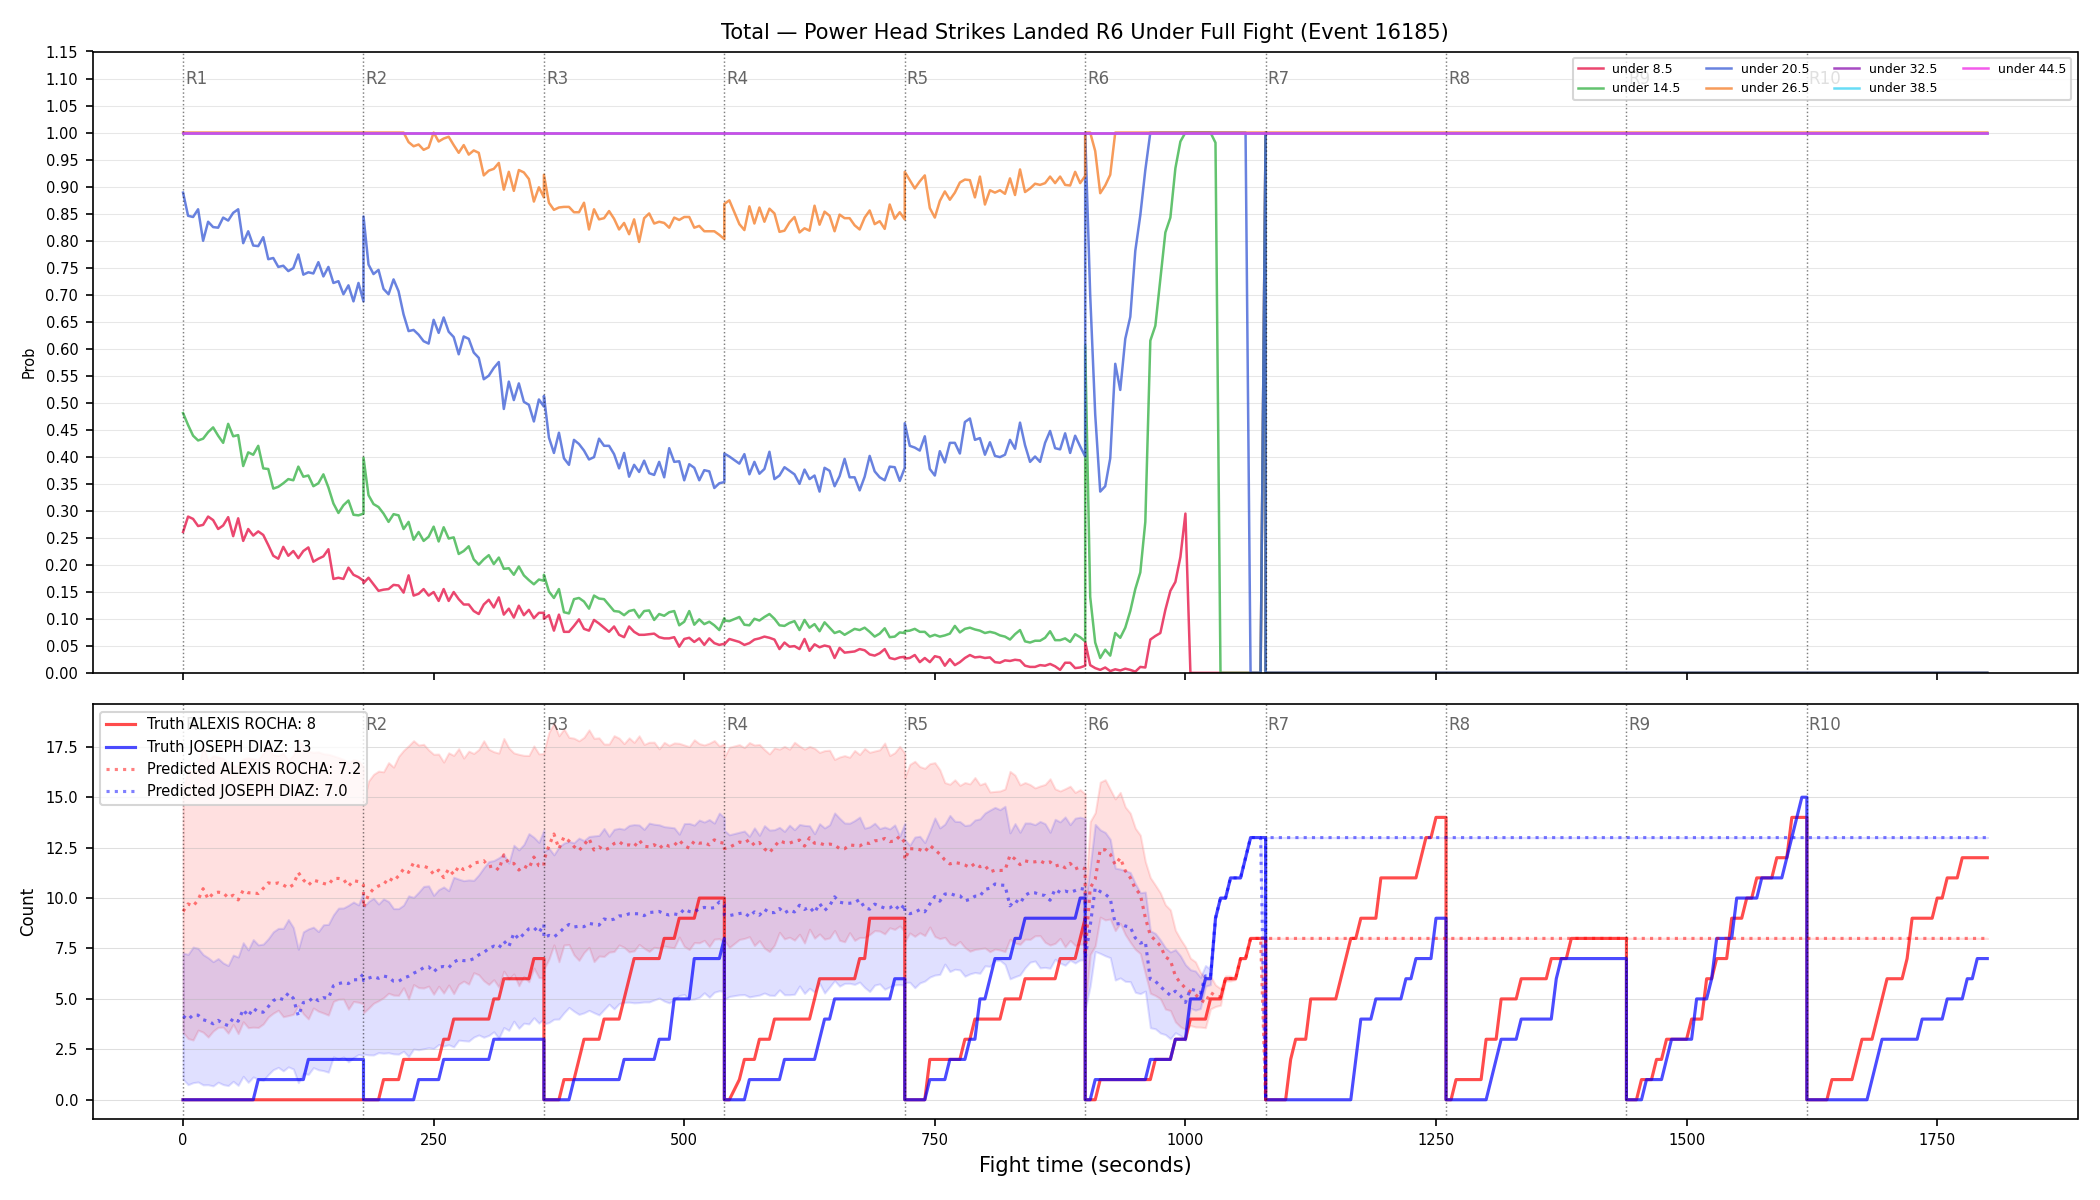Select the R5 round label in the Count chart
Viewport: 2100px width, 1200px height.
click(x=917, y=724)
